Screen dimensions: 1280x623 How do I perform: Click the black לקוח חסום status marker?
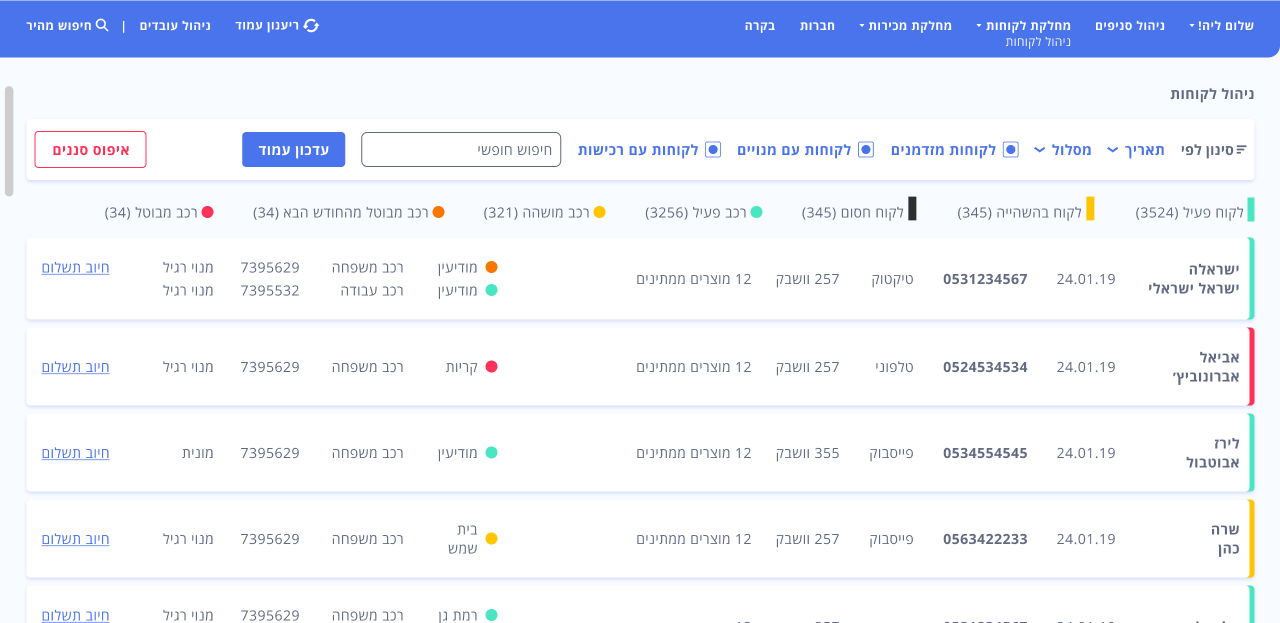click(x=912, y=209)
